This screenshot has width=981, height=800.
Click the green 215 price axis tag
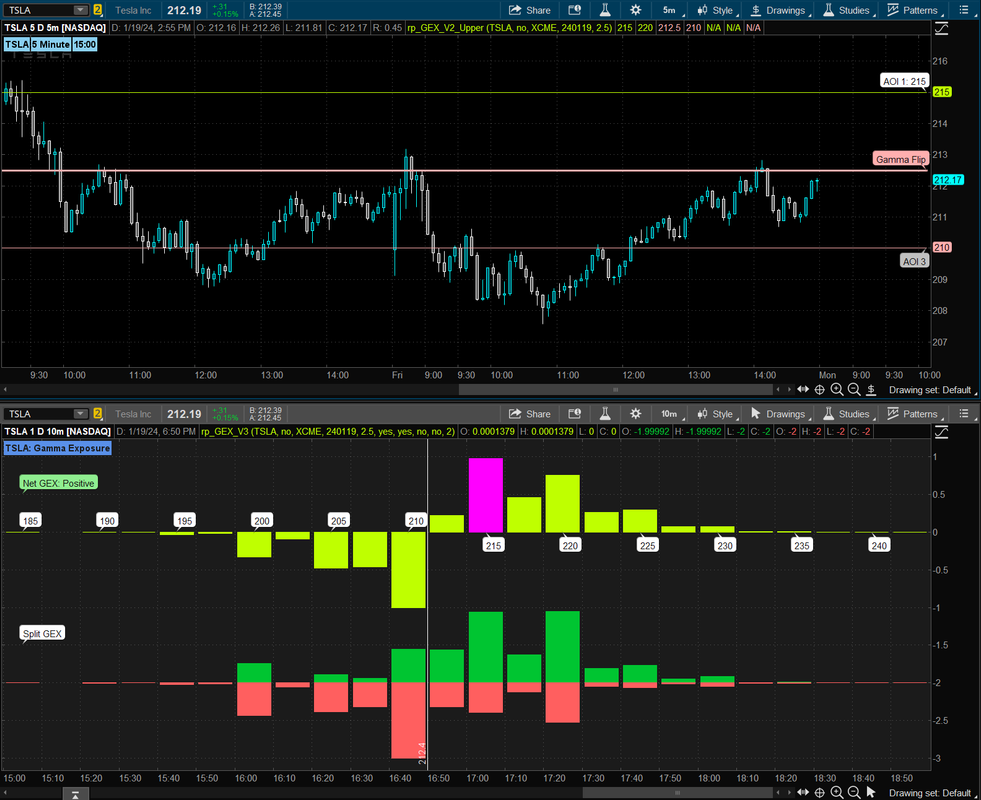942,92
